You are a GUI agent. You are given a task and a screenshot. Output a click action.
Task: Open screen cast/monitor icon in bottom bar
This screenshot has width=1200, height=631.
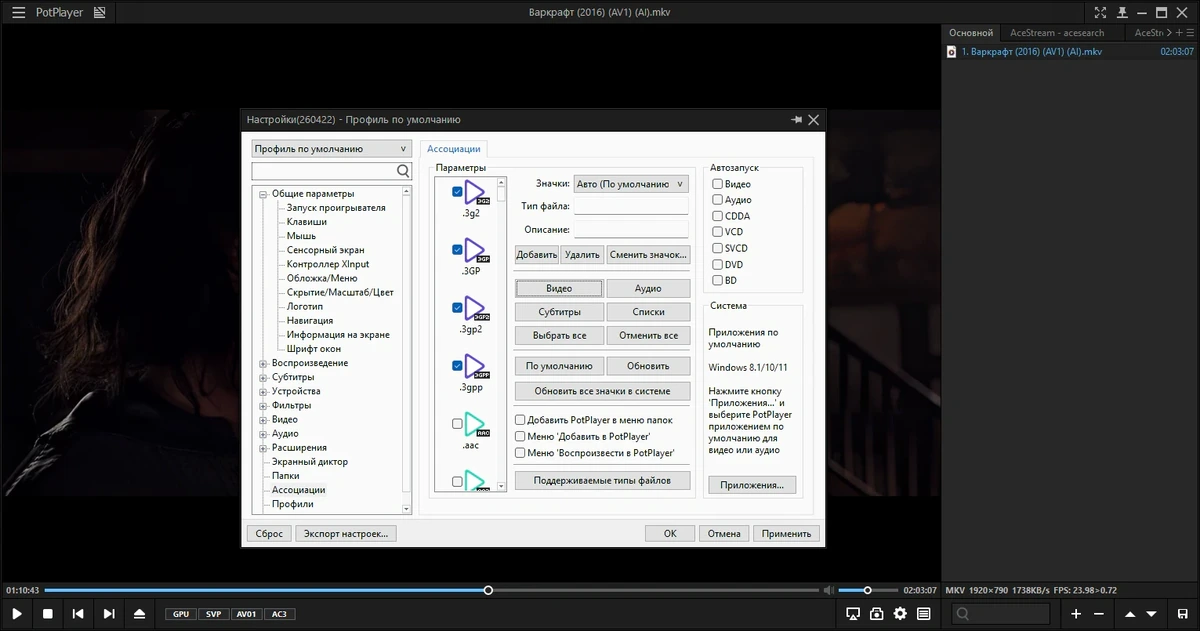coord(853,613)
